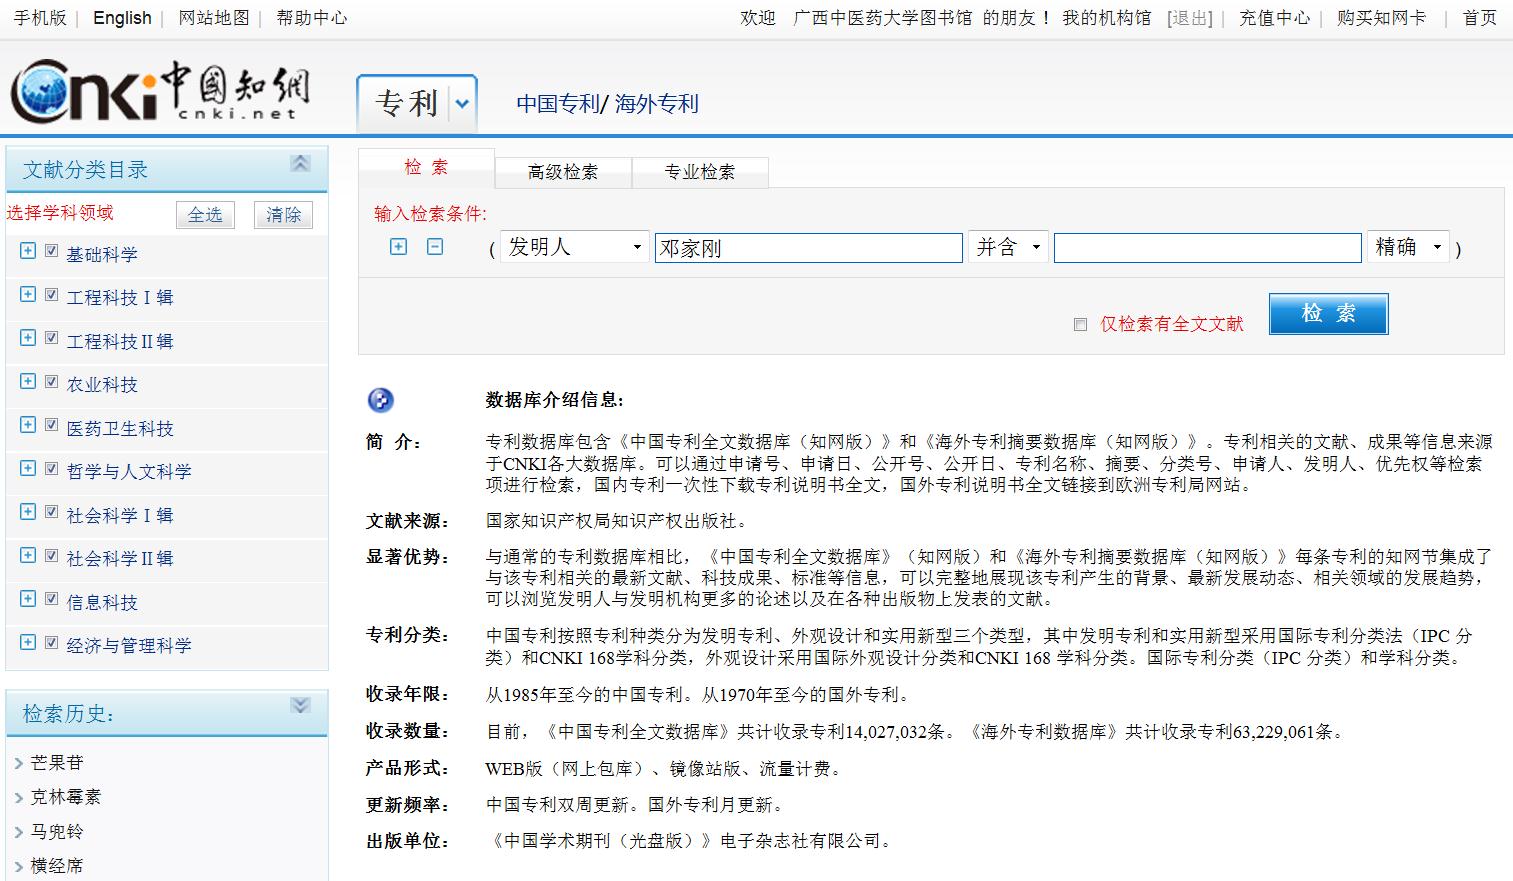Expand the 医药卫生科技 category tree
The height and width of the screenshot is (881, 1513).
point(28,425)
